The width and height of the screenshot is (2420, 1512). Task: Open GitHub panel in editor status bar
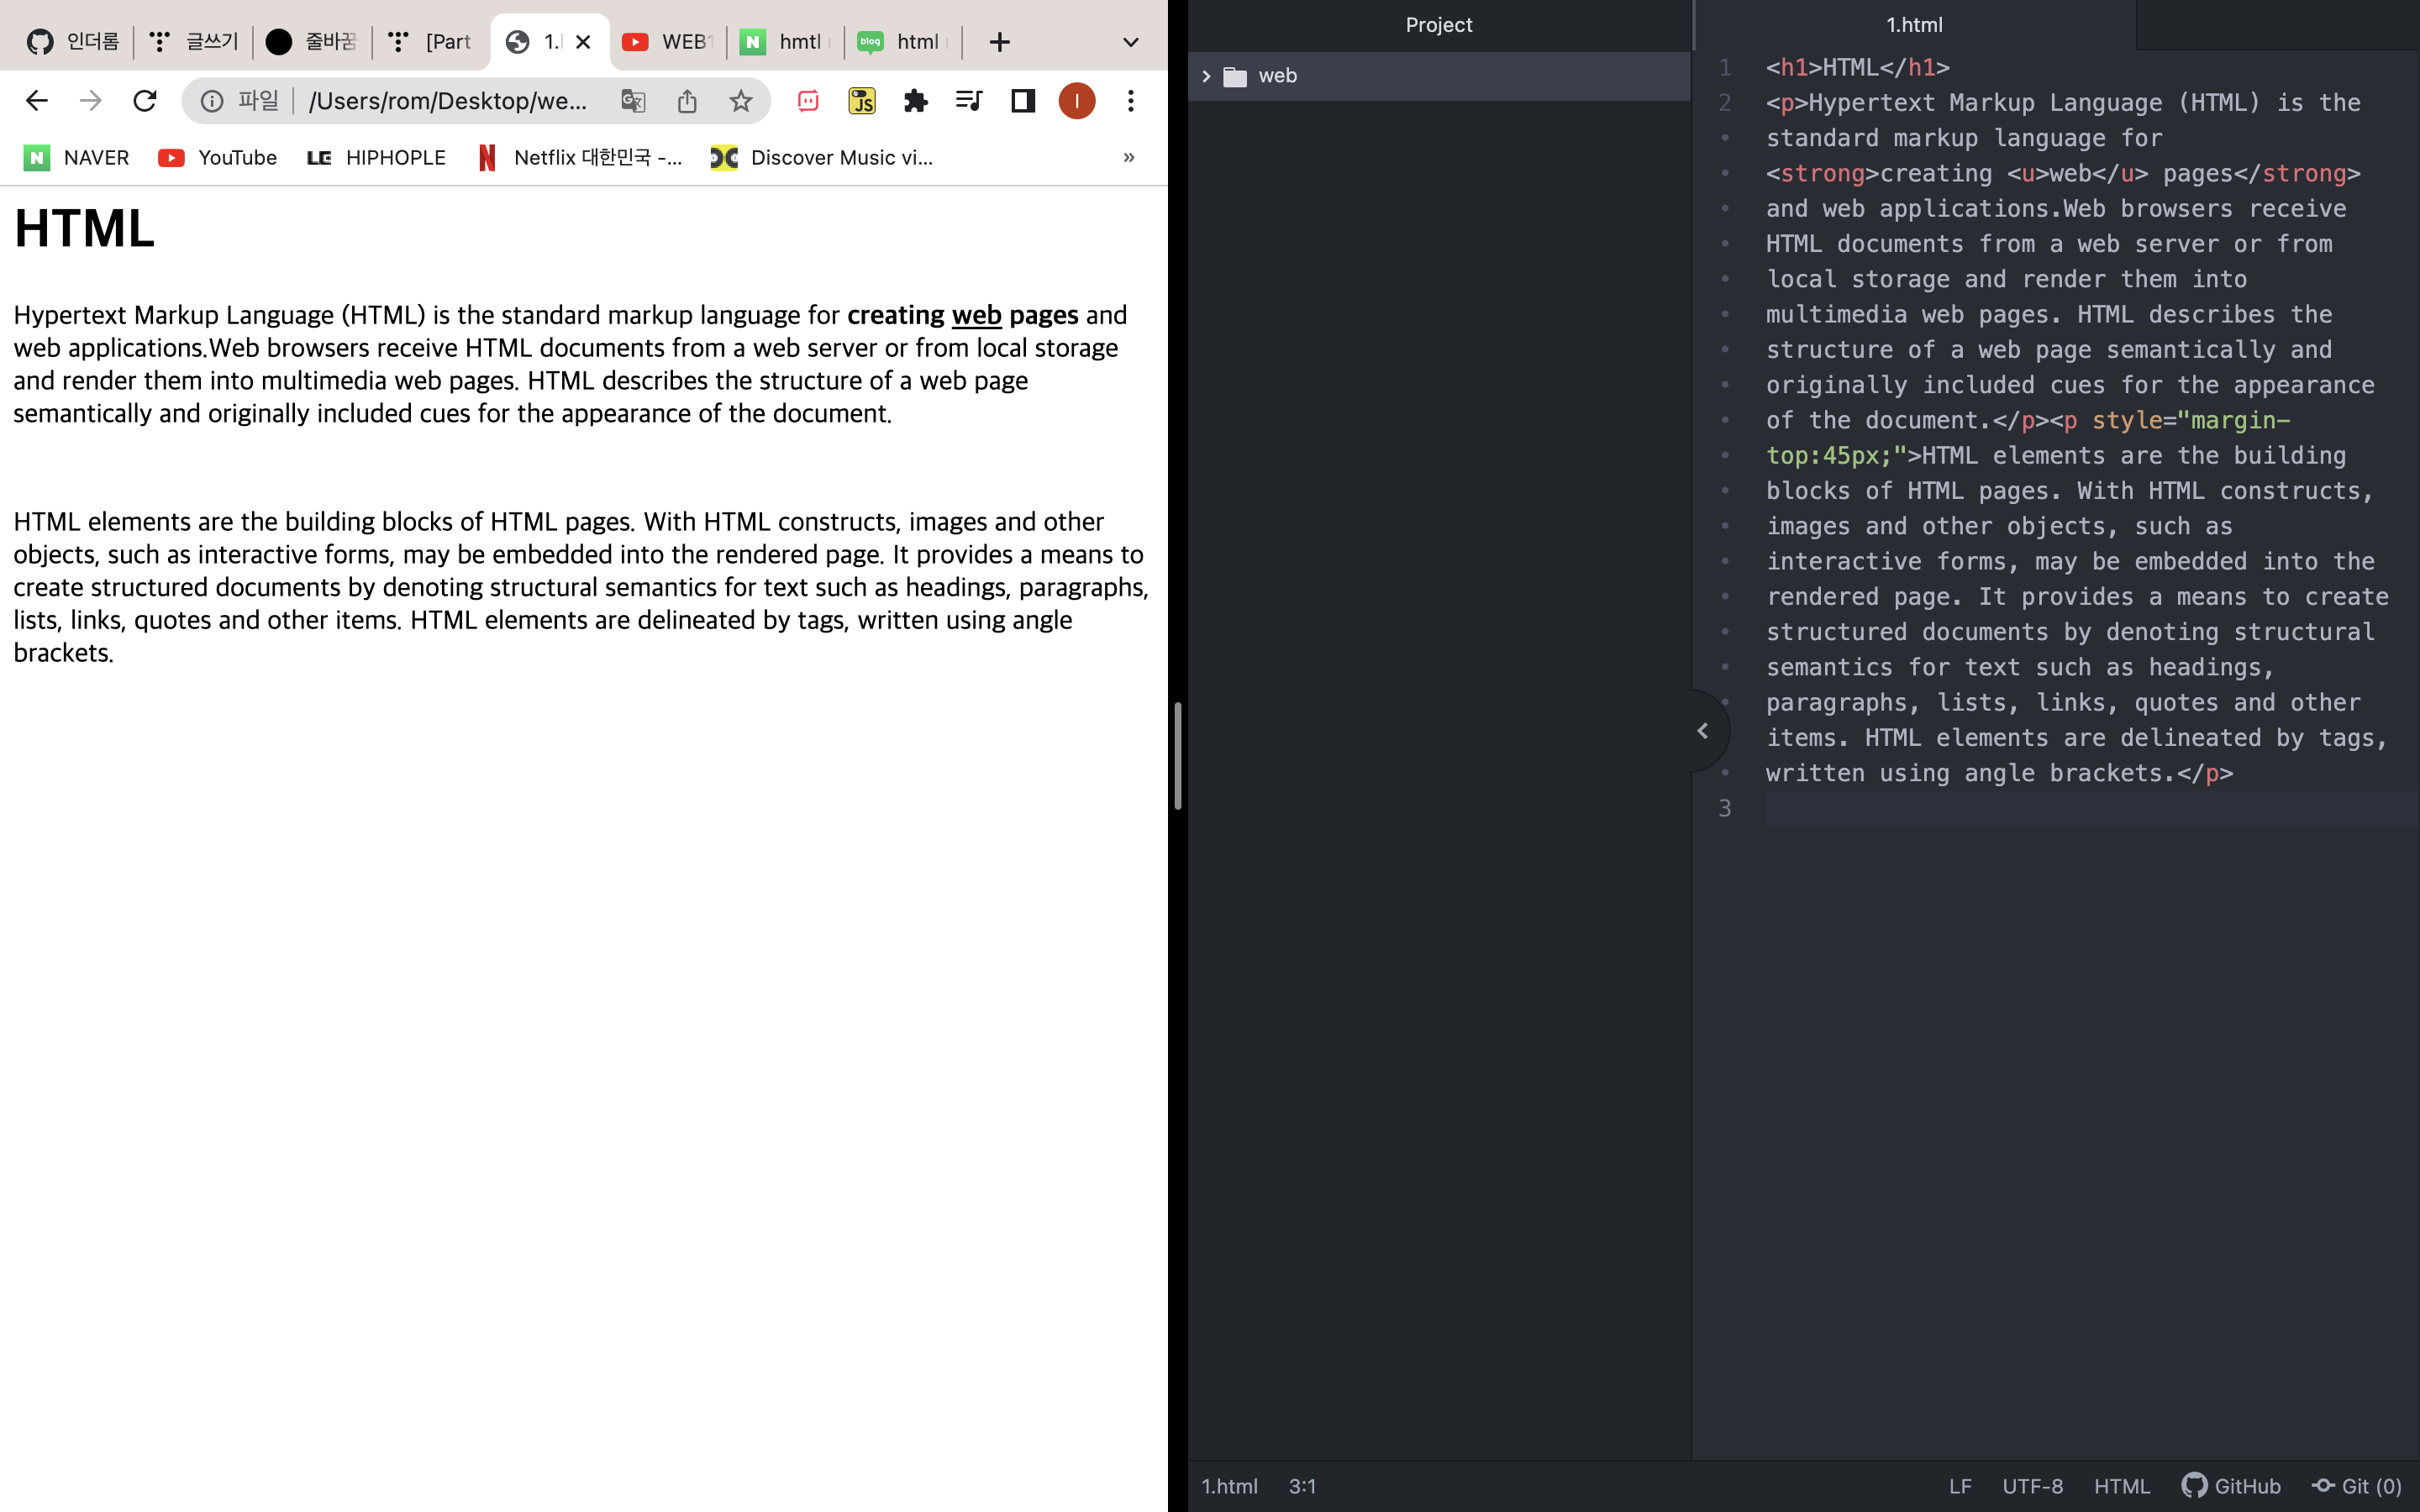2231,1485
